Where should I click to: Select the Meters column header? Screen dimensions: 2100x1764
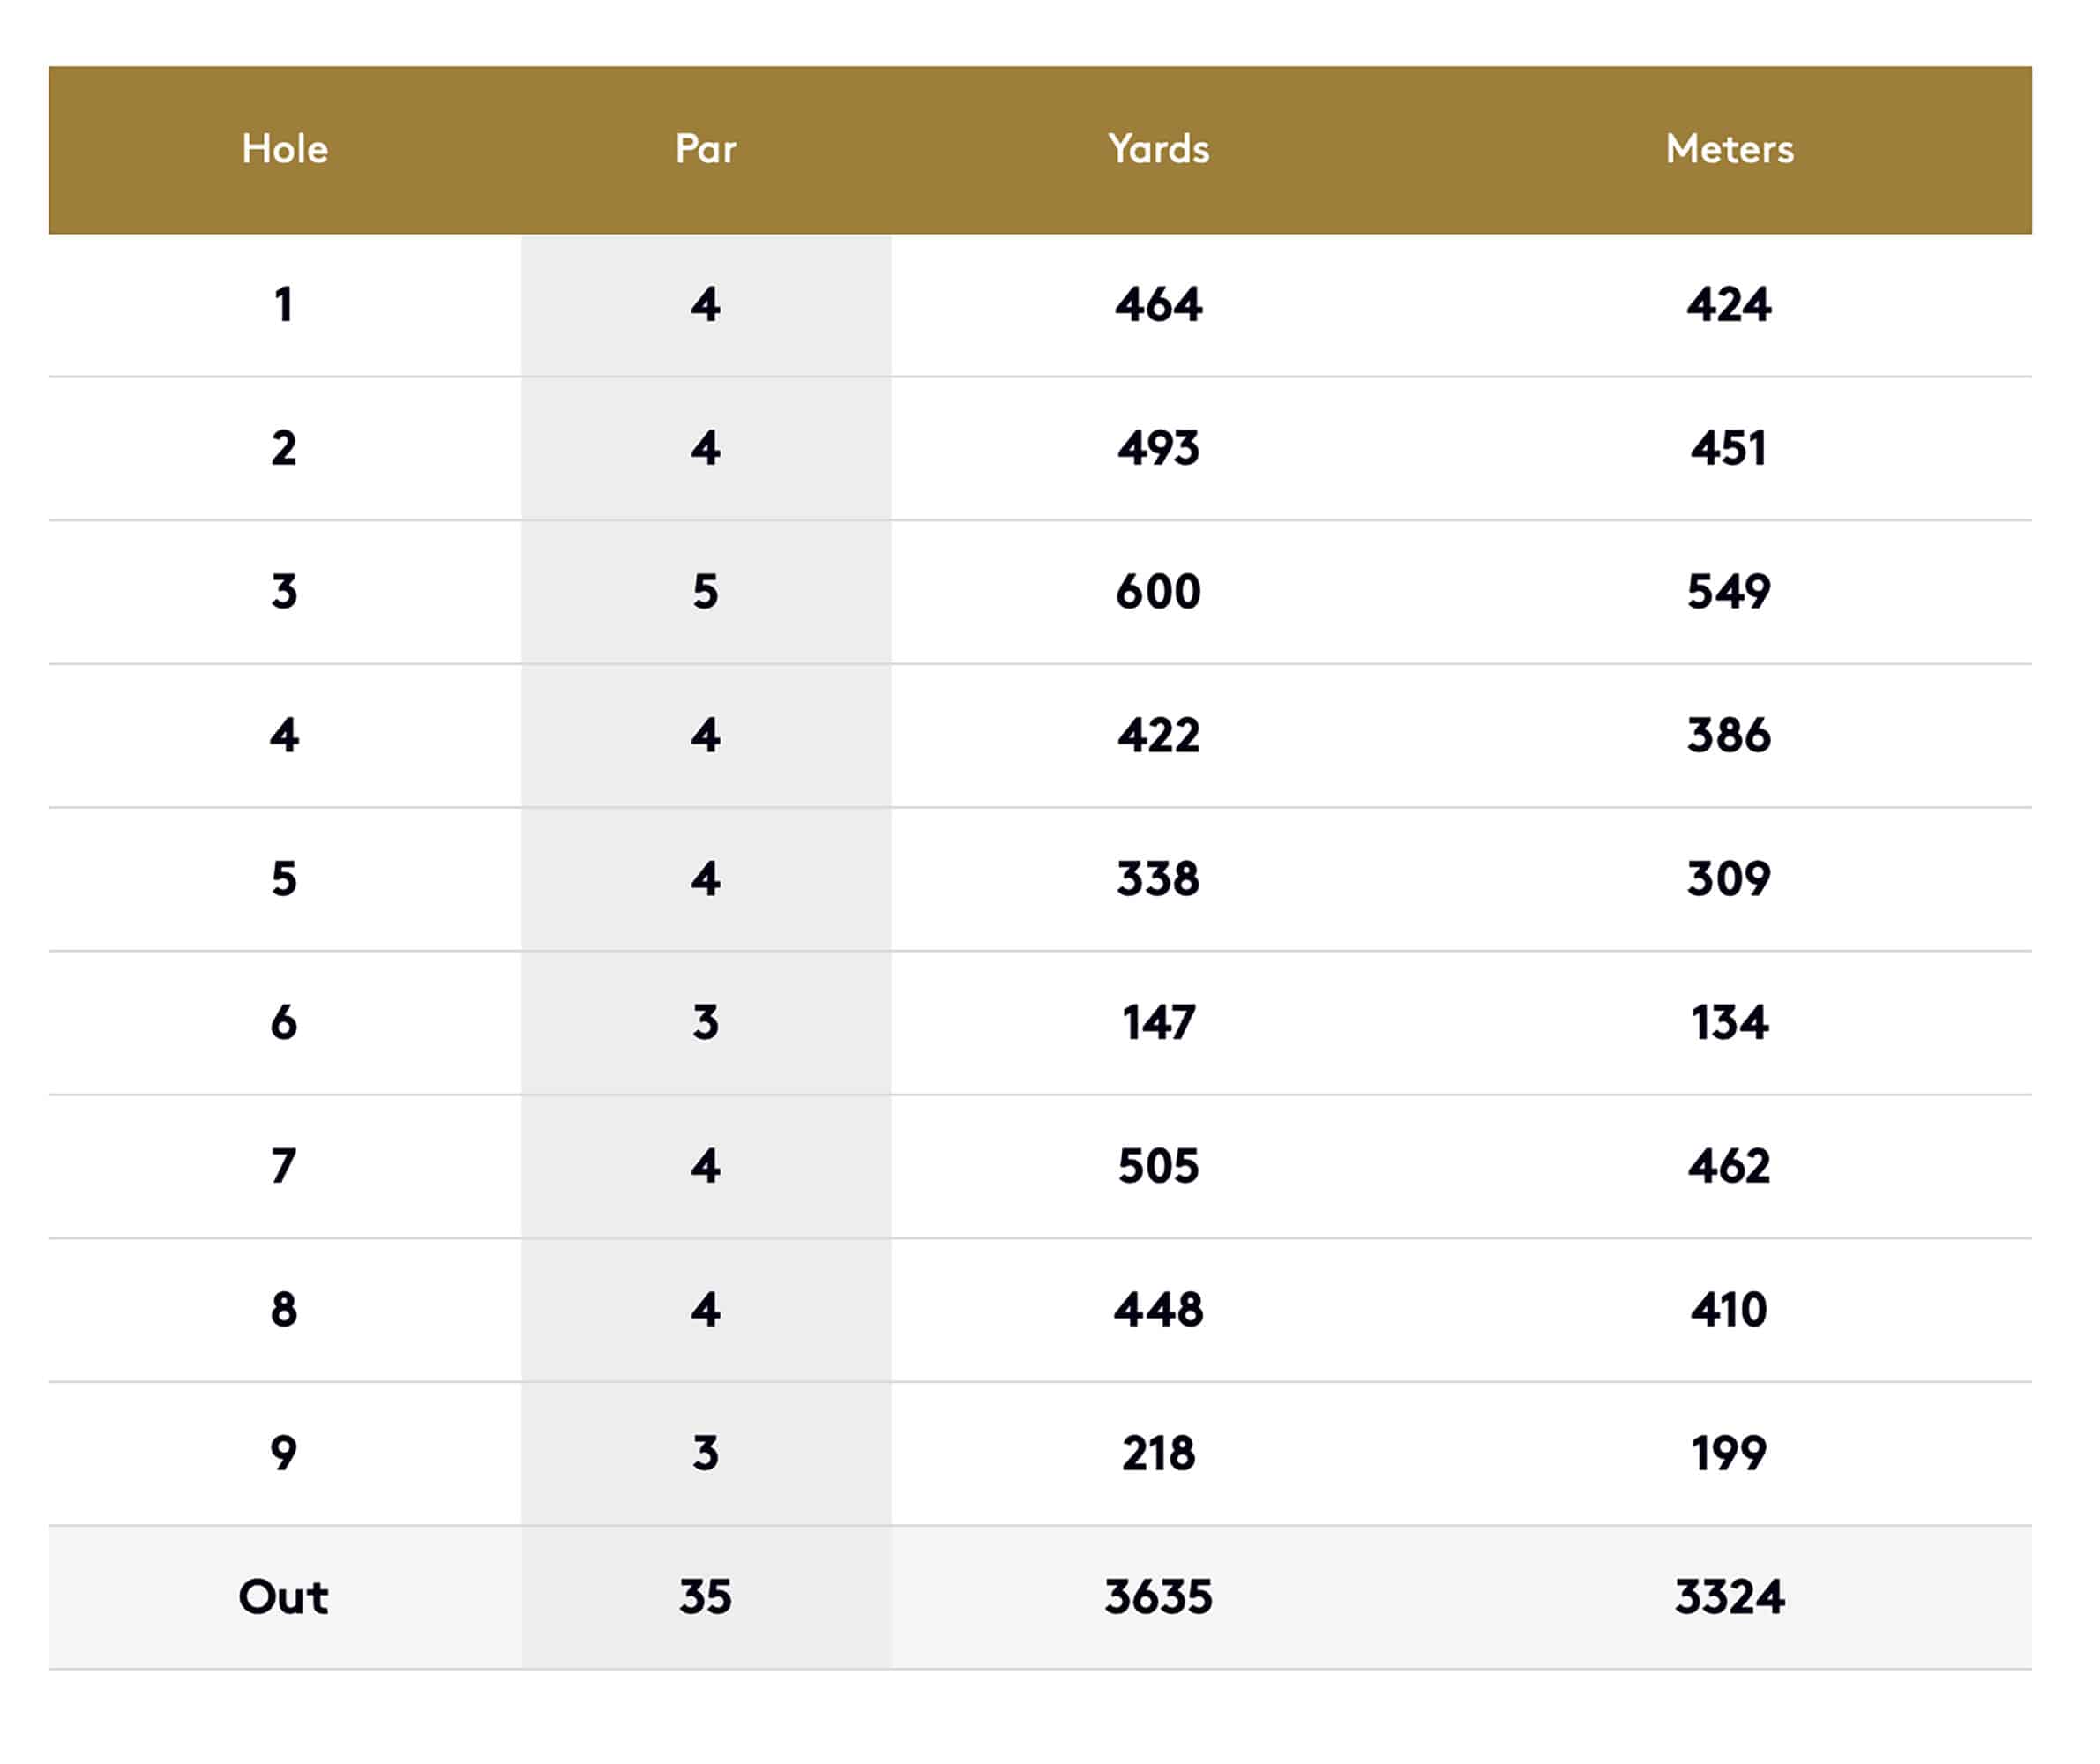(1730, 149)
